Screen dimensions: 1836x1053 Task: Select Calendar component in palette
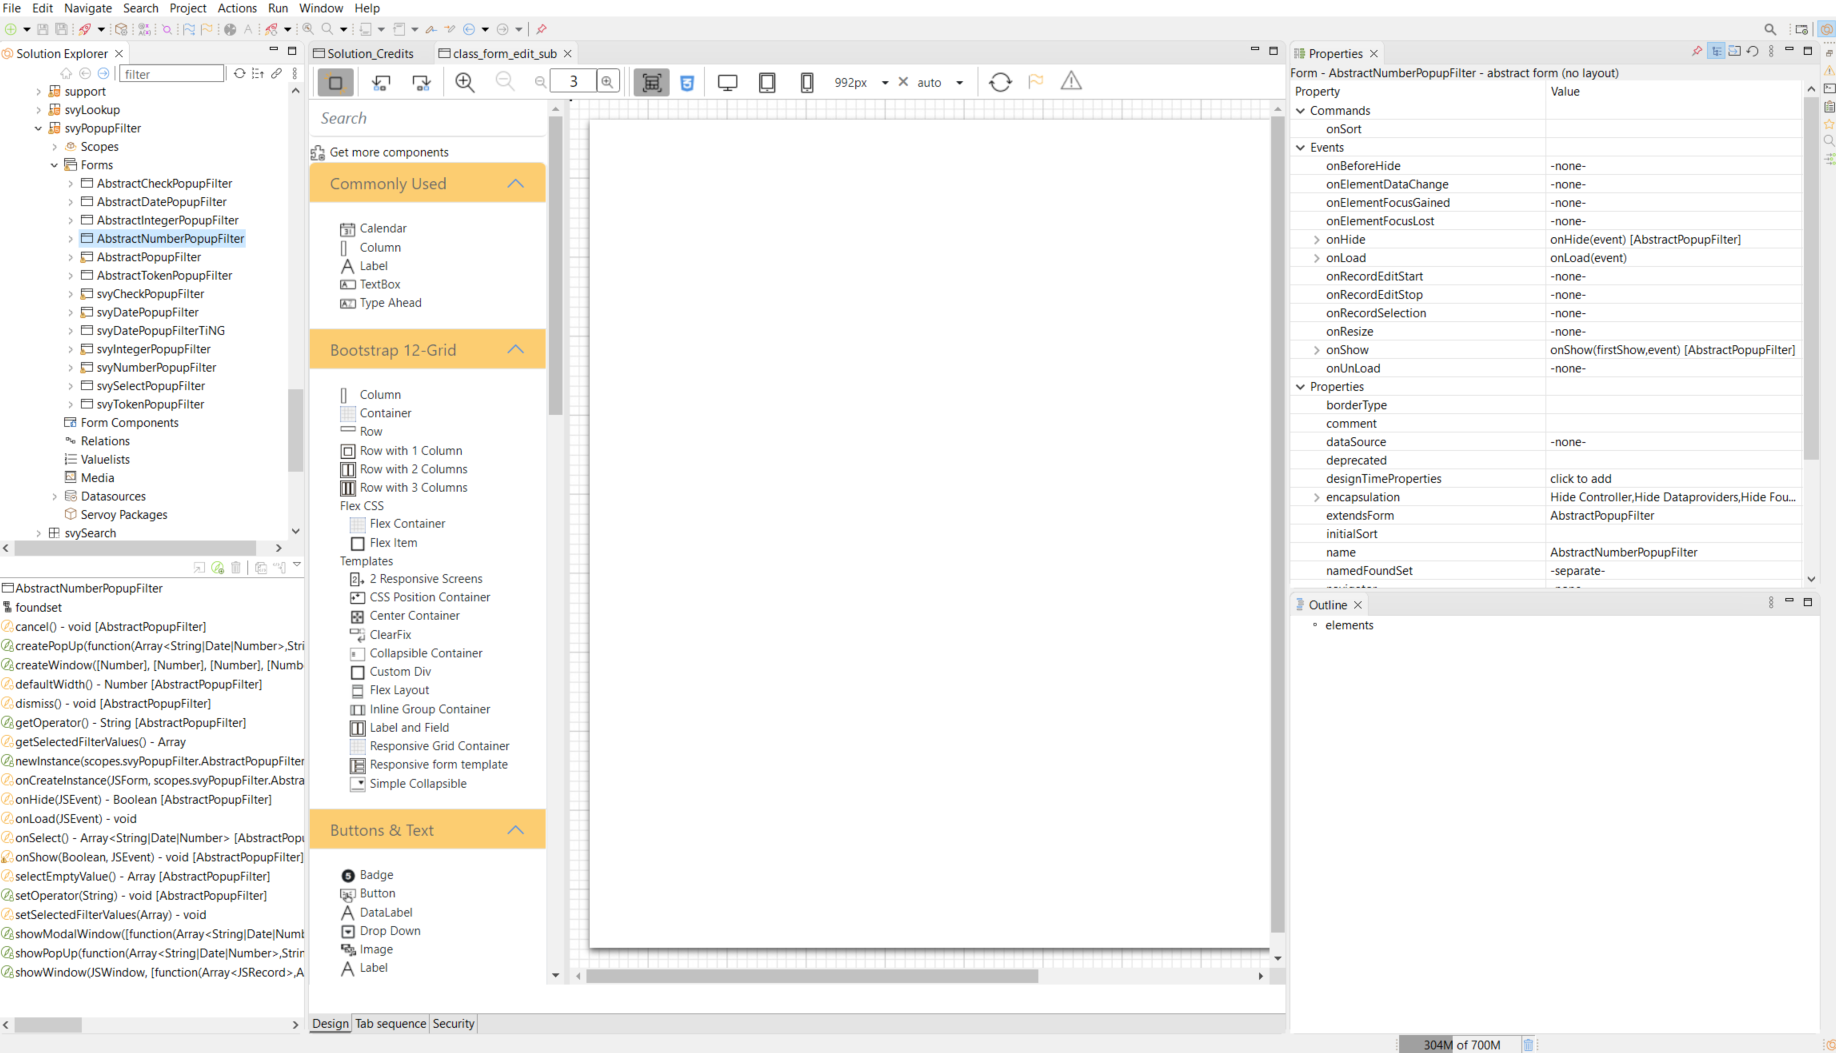tap(373, 228)
